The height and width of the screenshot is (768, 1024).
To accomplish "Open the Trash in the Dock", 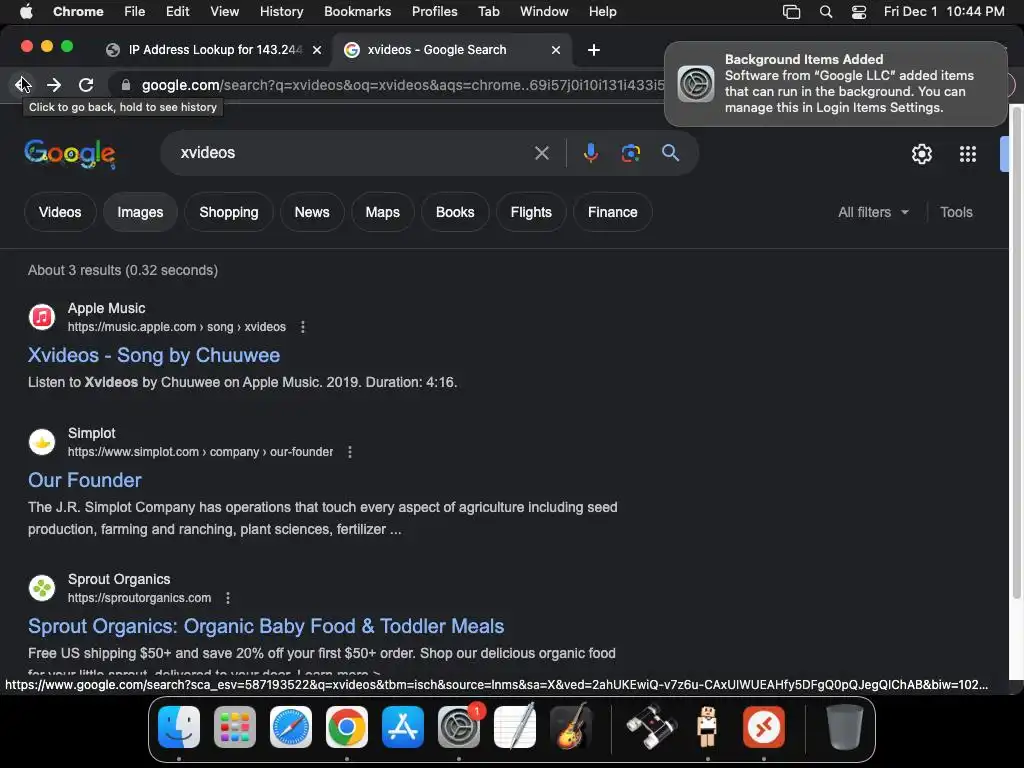I will (845, 727).
